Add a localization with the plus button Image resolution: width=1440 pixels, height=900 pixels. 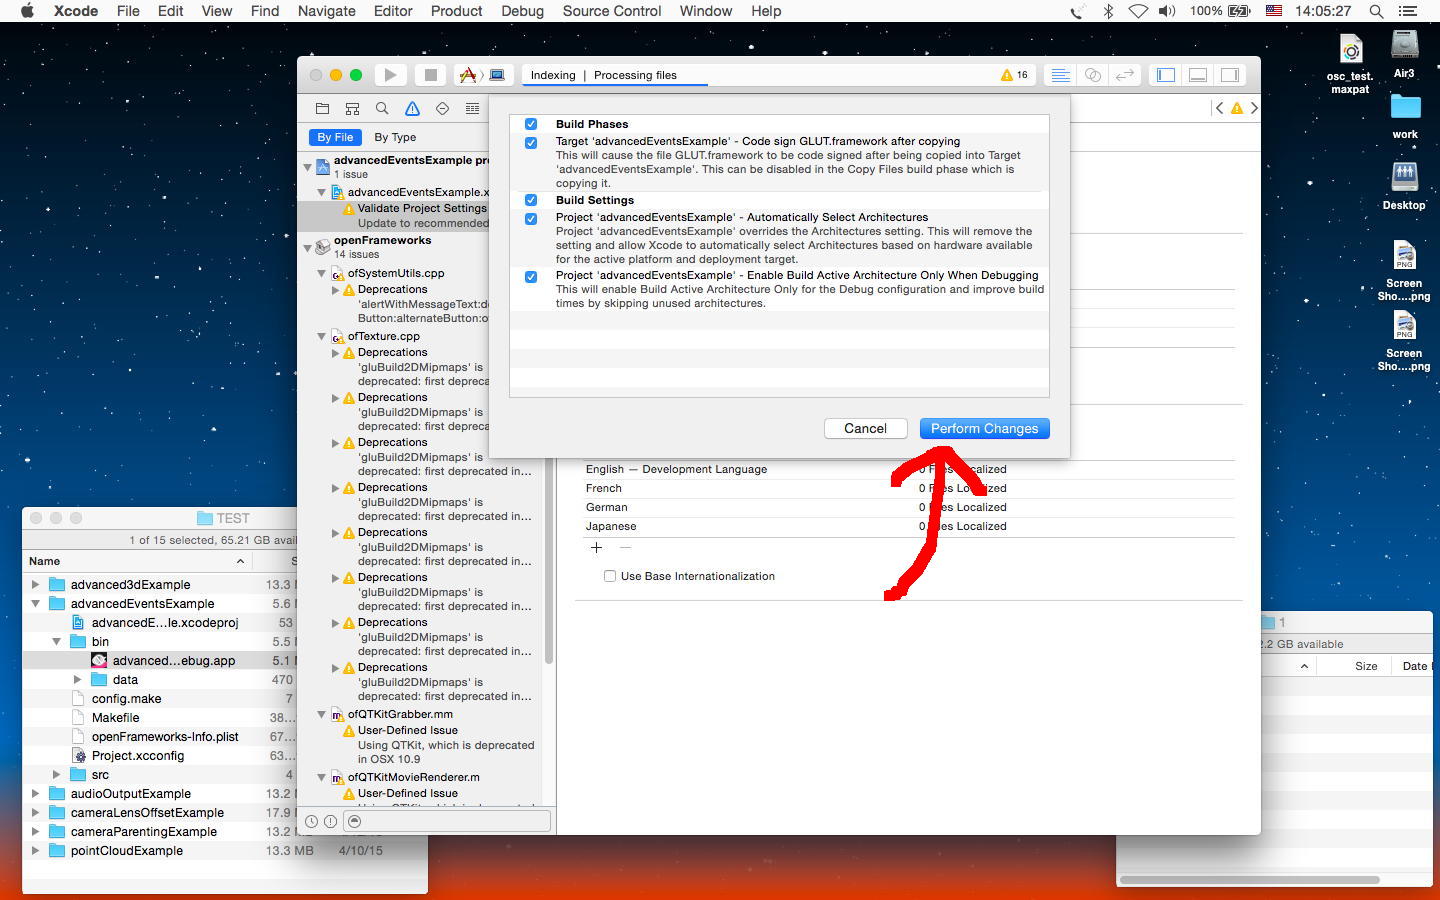click(x=596, y=547)
